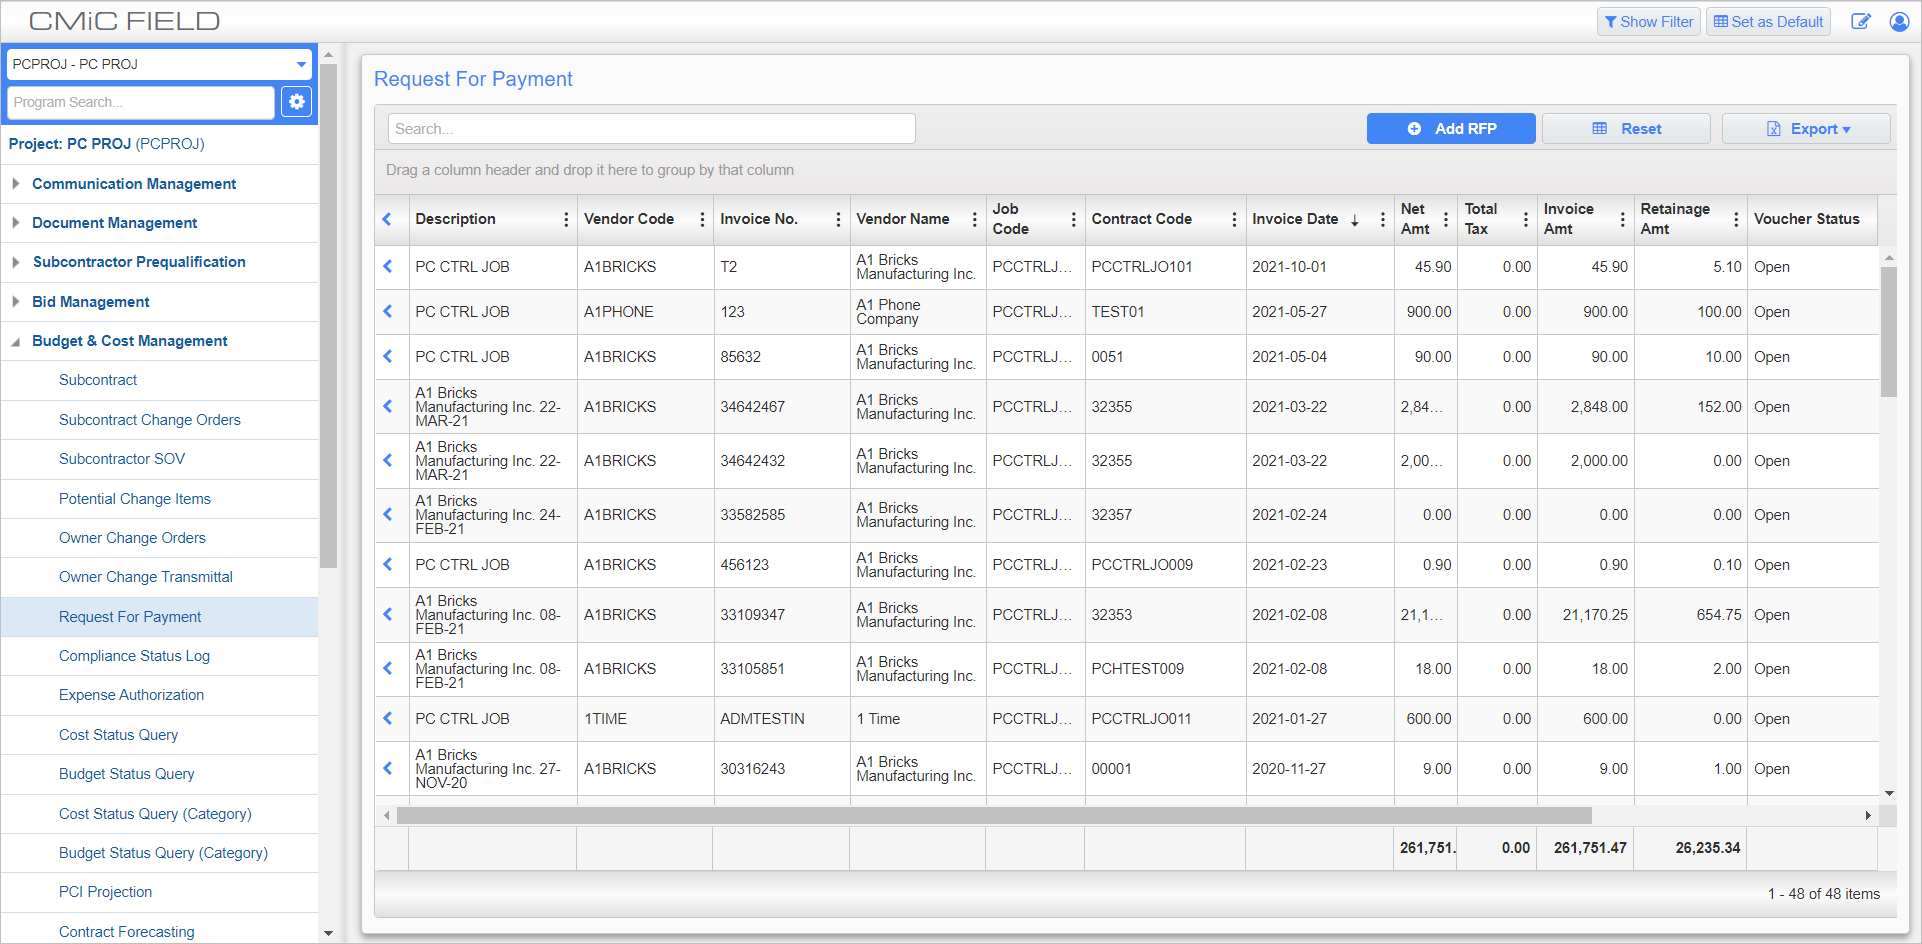The width and height of the screenshot is (1922, 944).
Task: Expand Communication Management section
Action: pos(16,184)
